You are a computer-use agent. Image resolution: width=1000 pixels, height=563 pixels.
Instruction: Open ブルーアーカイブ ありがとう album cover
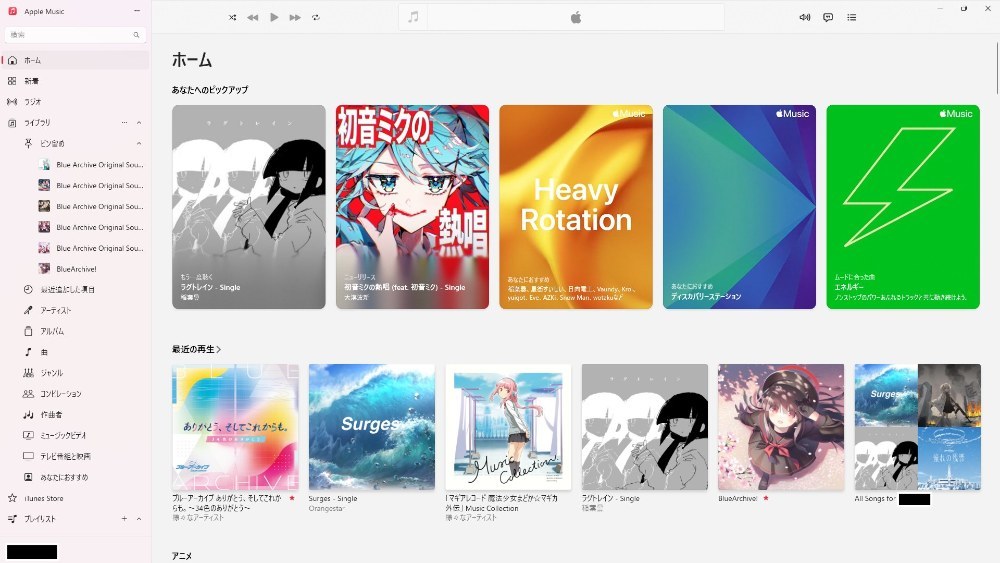tap(235, 427)
